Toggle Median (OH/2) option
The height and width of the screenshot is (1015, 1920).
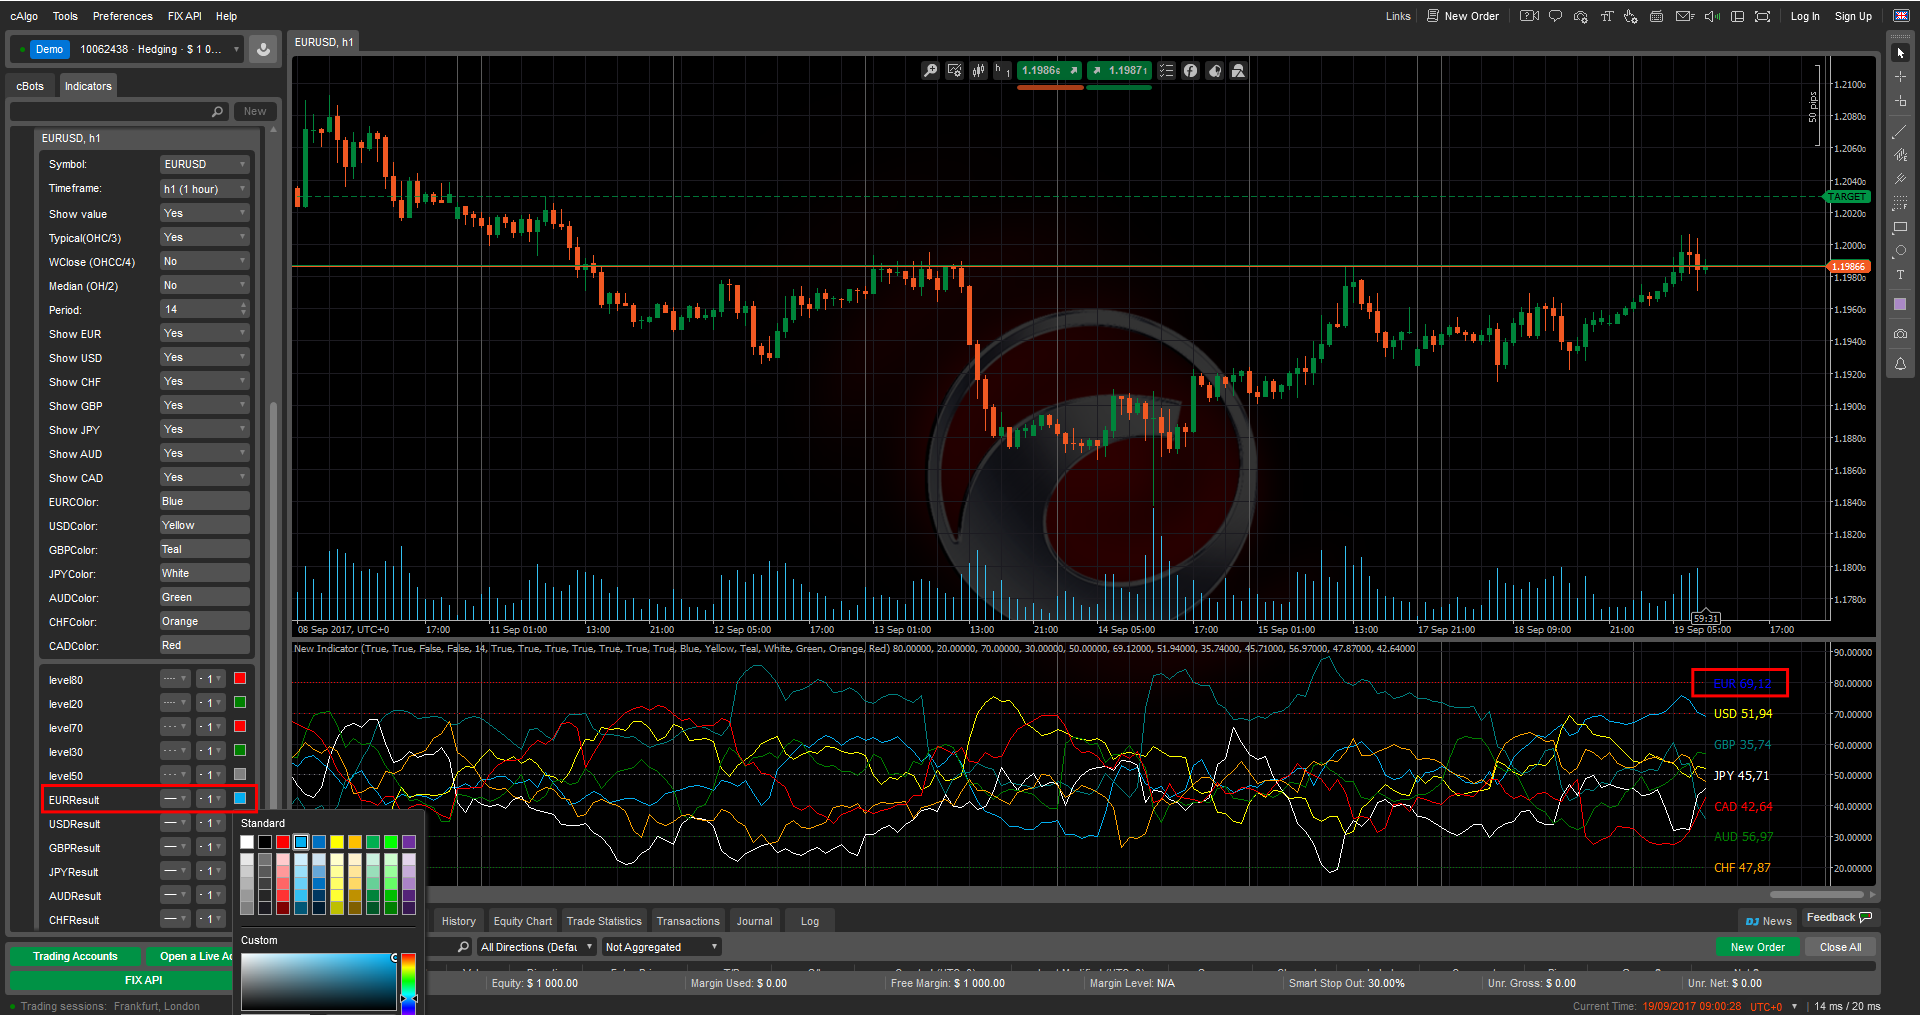204,285
